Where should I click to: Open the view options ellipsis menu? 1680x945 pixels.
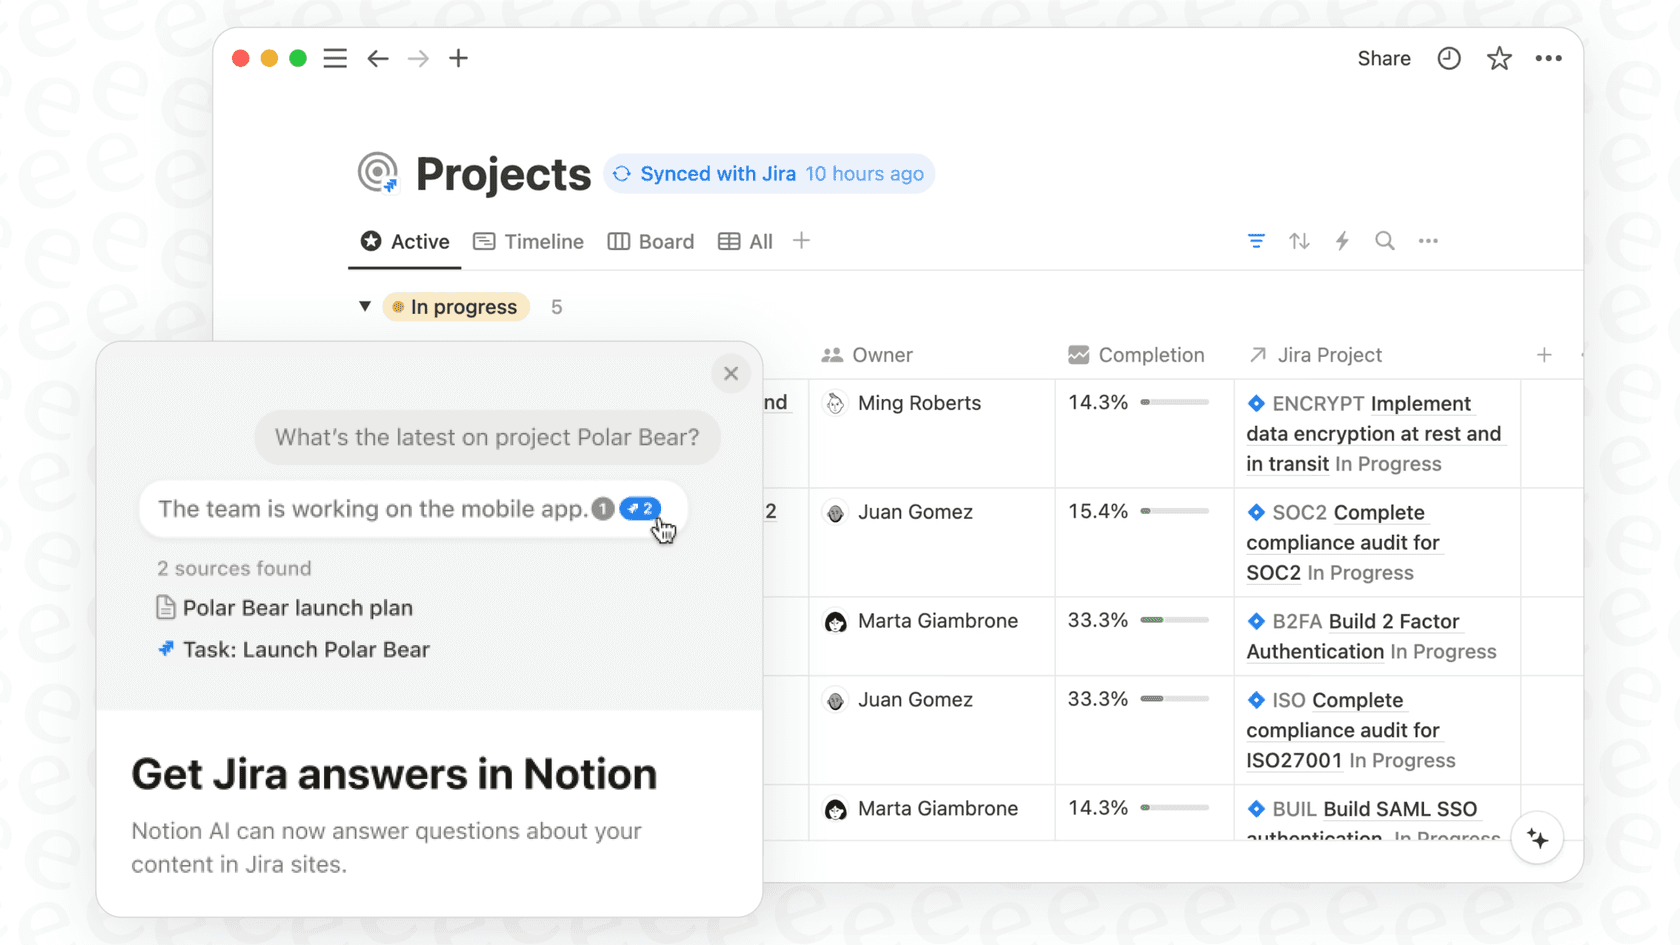(1428, 241)
